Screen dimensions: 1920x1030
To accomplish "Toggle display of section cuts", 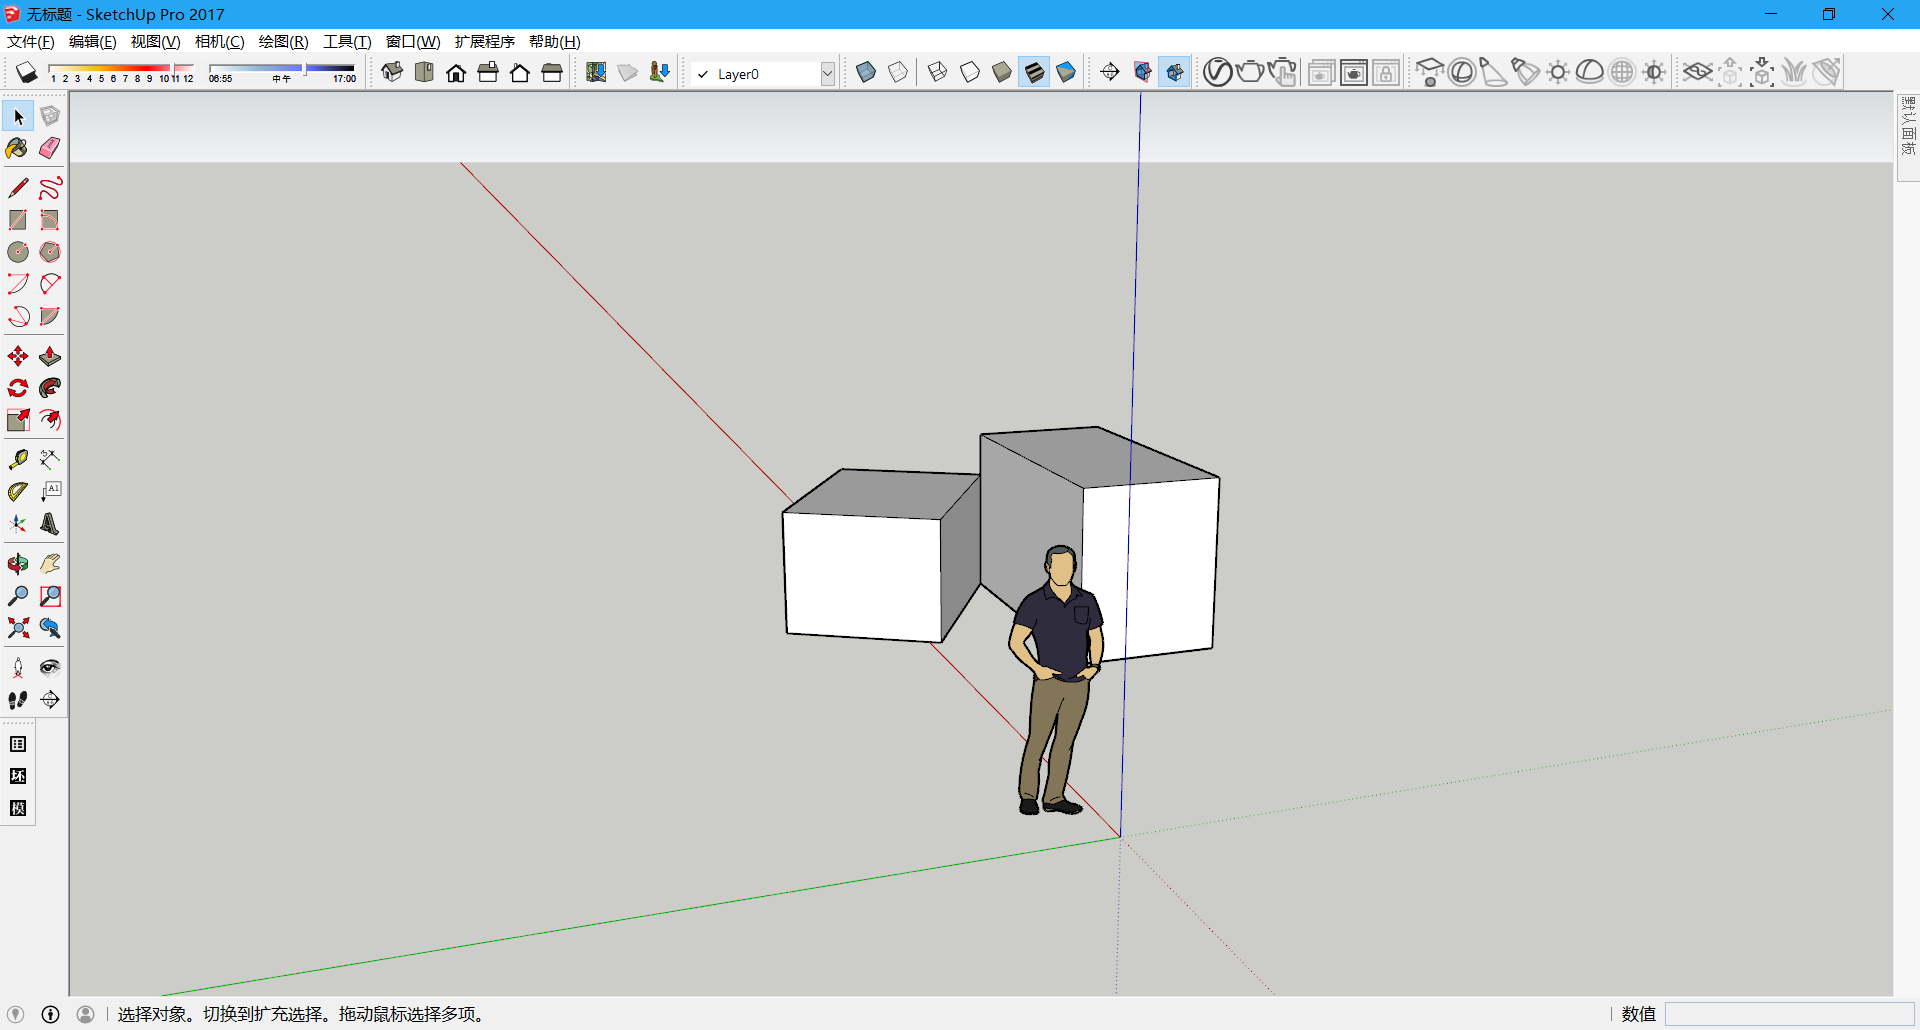I will [1175, 72].
